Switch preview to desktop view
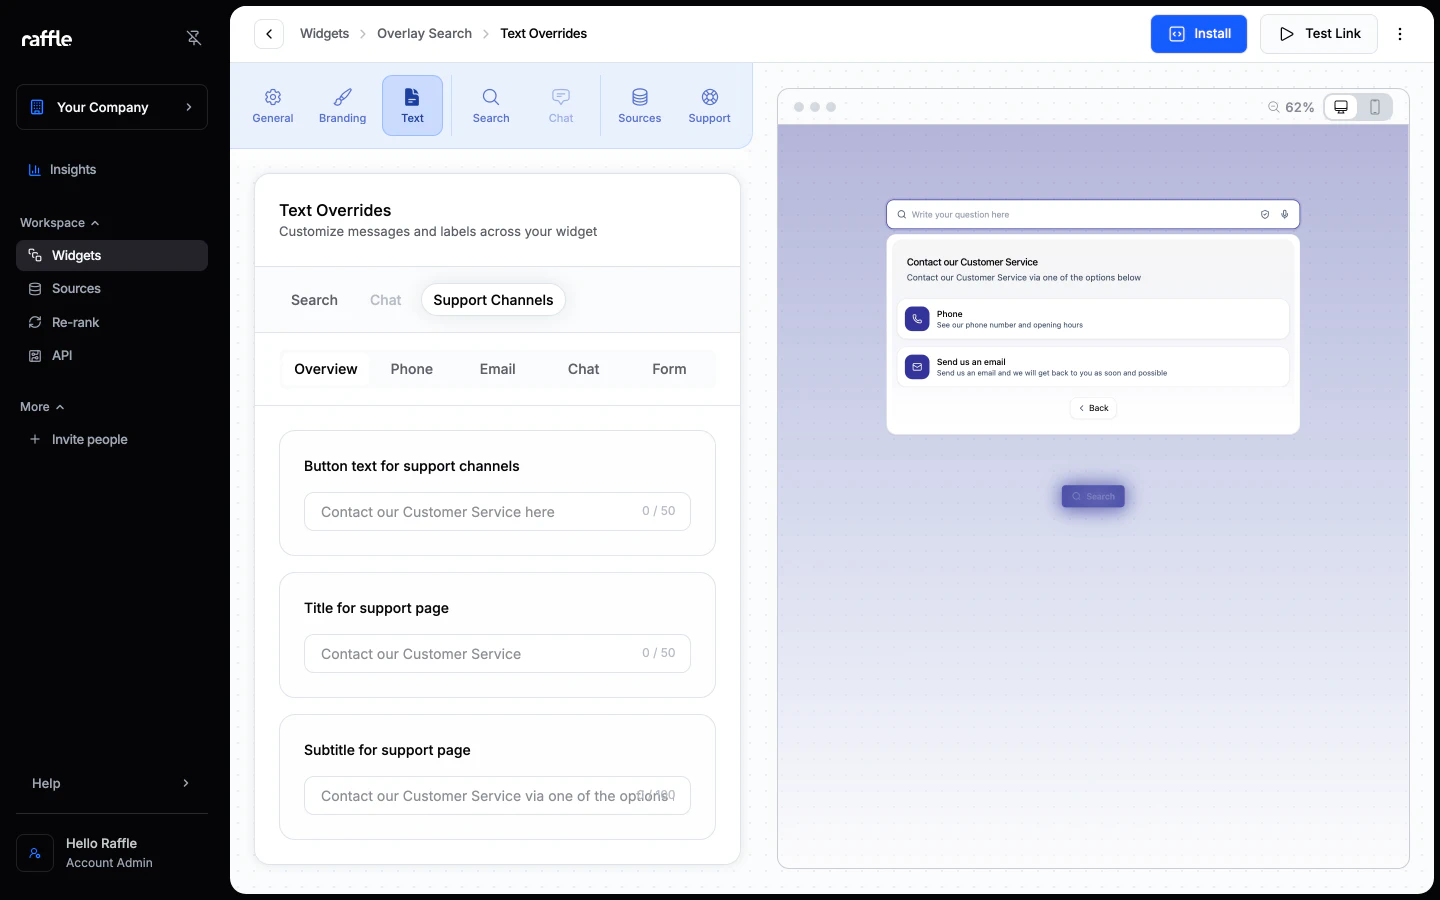The width and height of the screenshot is (1440, 900). coord(1341,107)
